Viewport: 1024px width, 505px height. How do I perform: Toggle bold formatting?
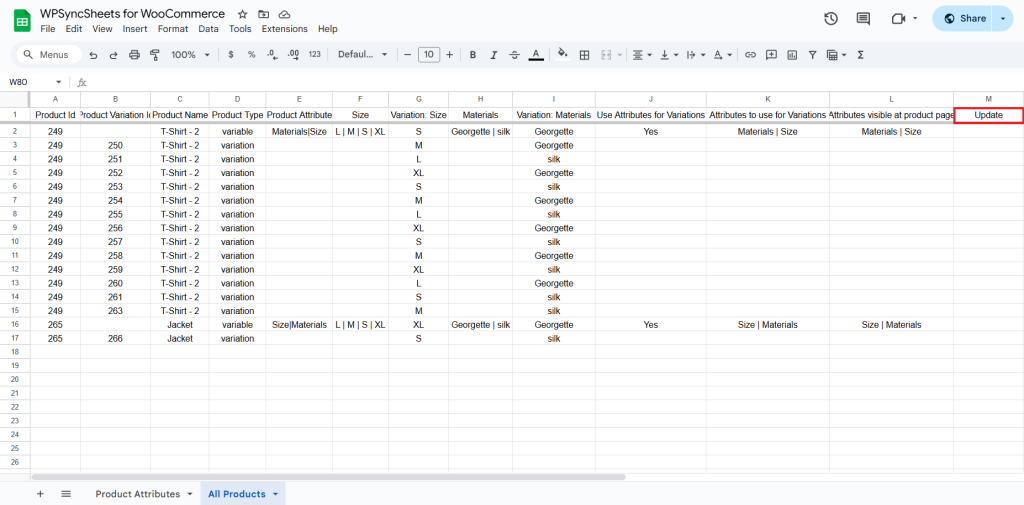coord(473,55)
